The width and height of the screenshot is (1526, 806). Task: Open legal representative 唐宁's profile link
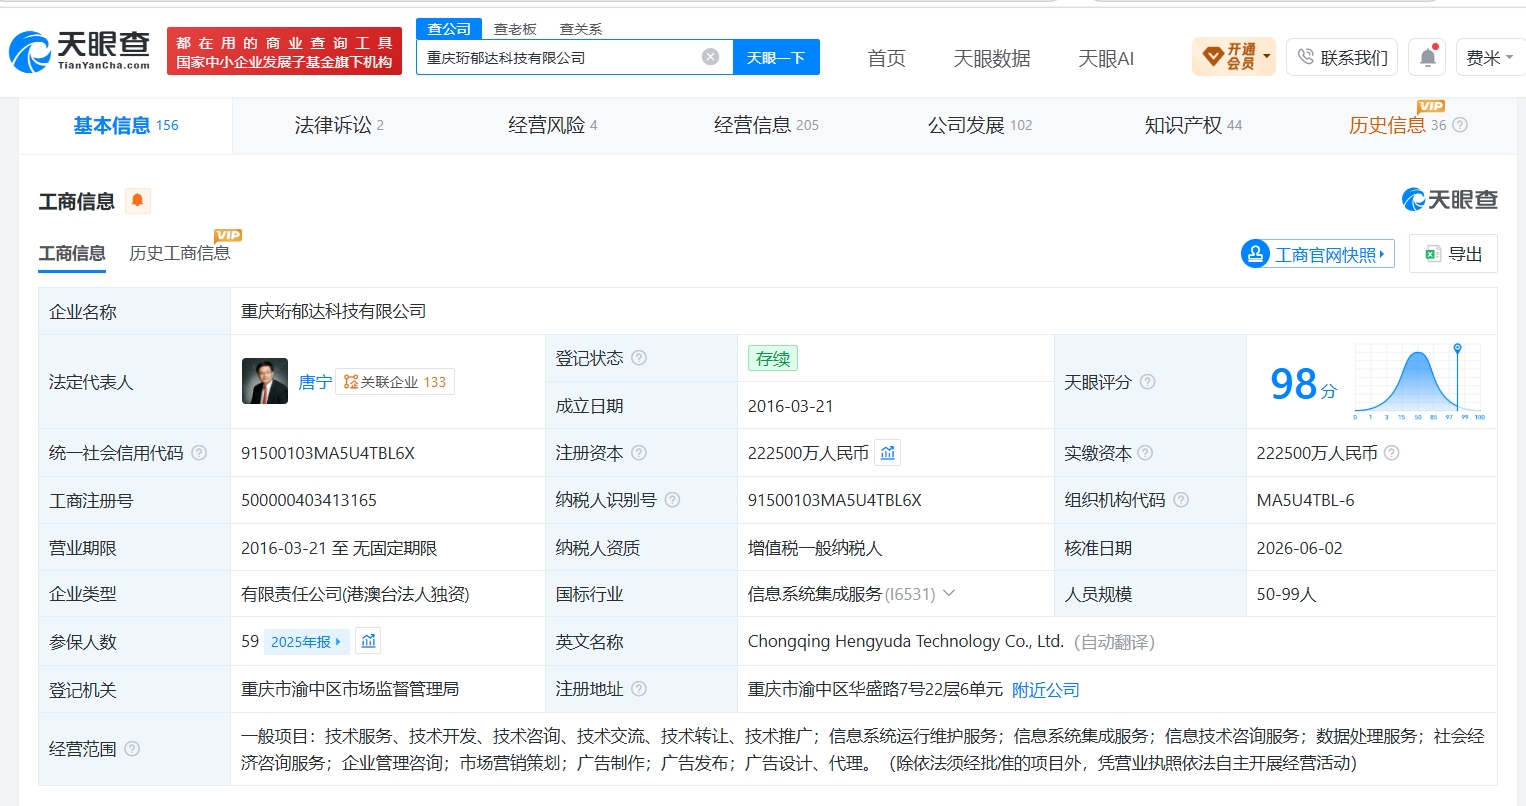coord(315,382)
